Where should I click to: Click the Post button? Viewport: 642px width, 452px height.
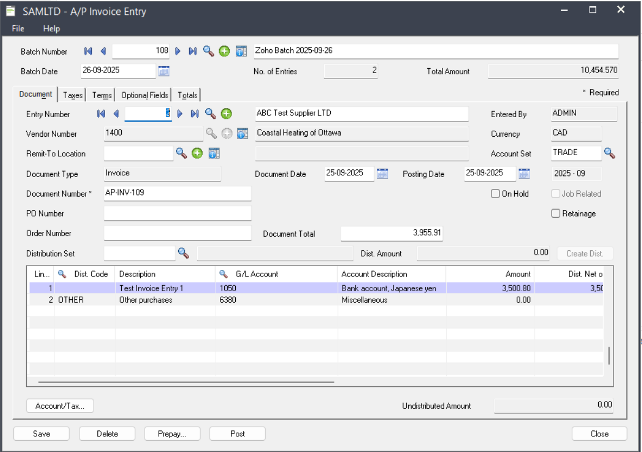click(x=237, y=434)
